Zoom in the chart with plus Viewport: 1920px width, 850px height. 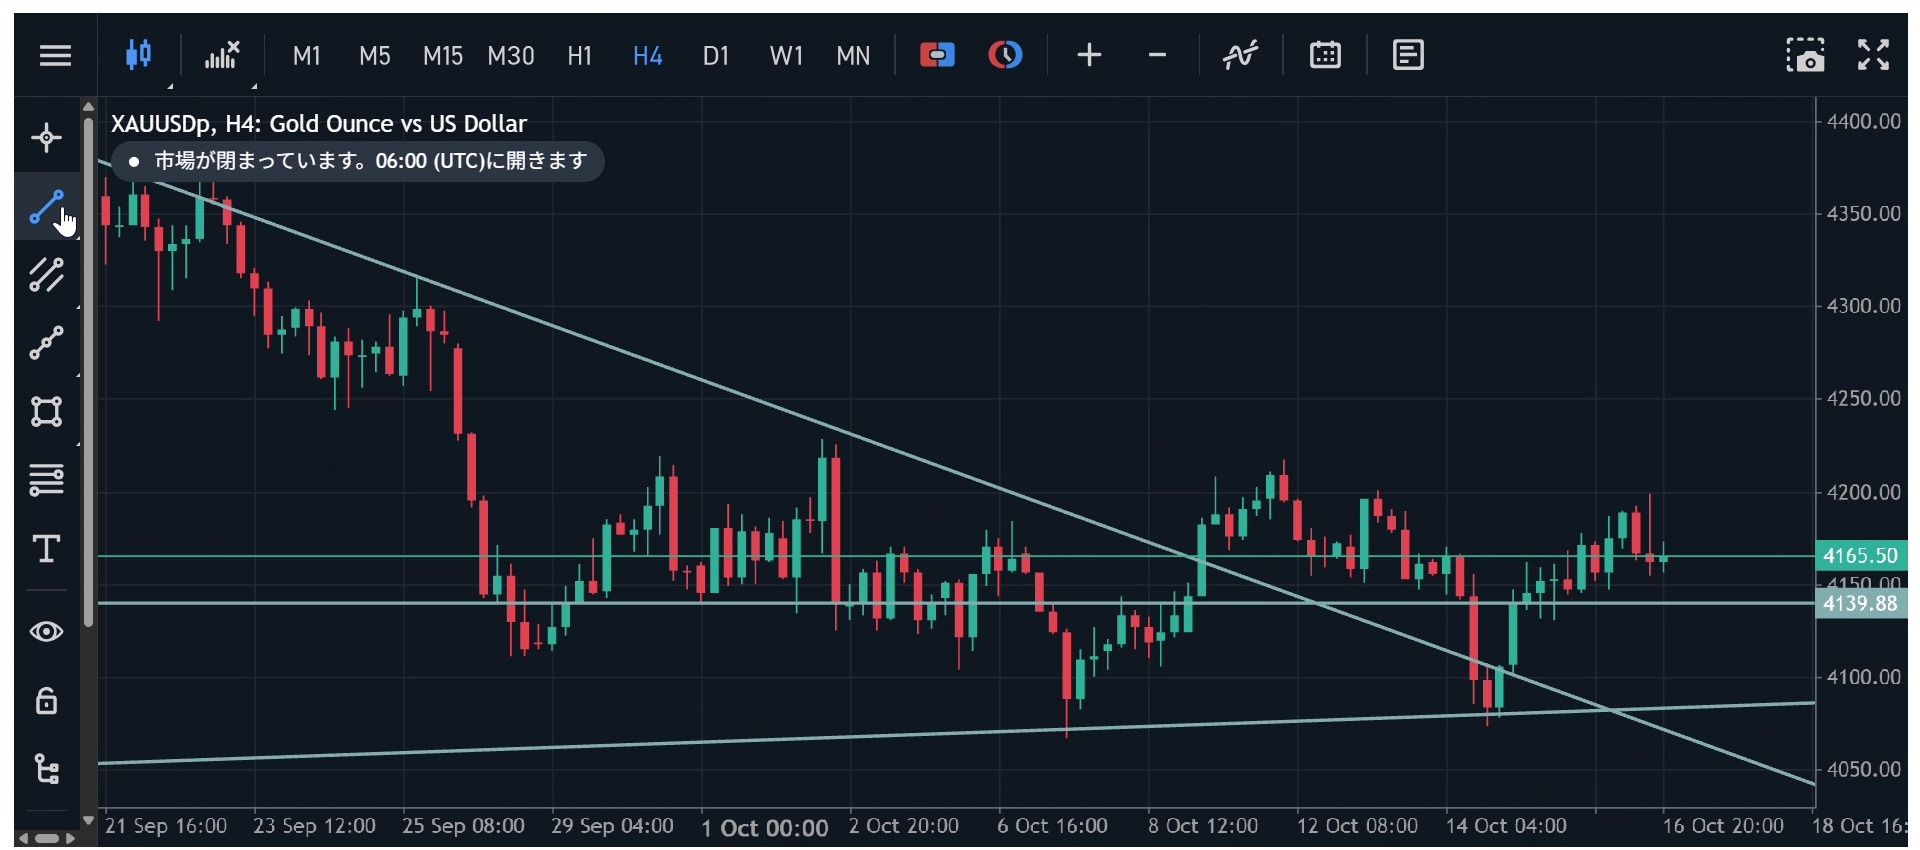click(1089, 55)
